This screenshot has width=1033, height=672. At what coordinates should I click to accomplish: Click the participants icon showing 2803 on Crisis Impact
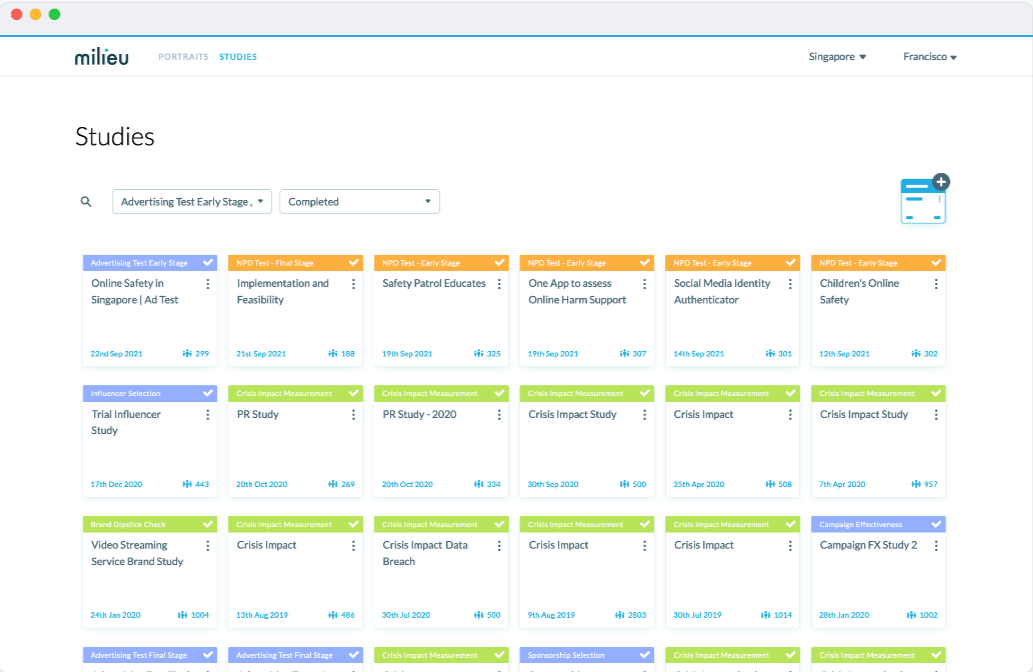click(x=618, y=615)
